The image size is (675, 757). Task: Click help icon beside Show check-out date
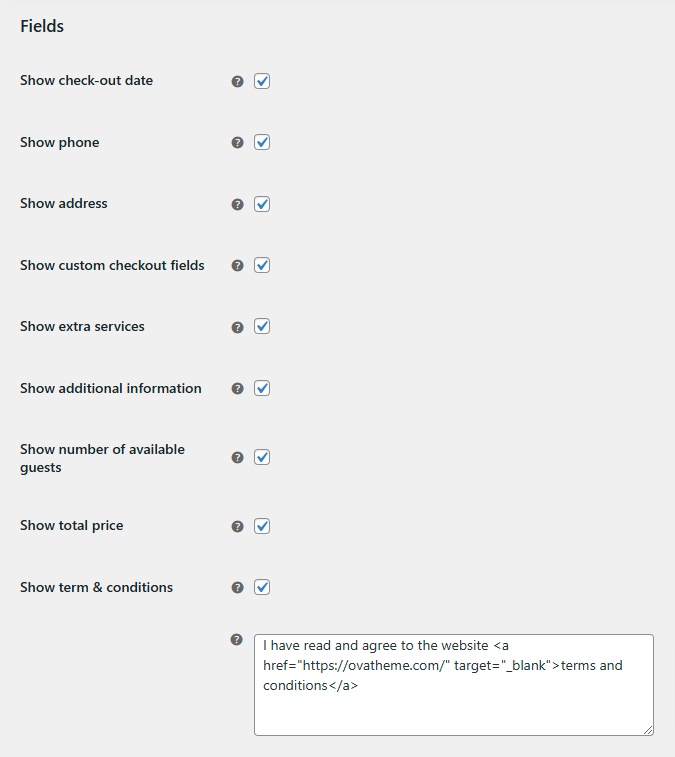click(x=237, y=82)
